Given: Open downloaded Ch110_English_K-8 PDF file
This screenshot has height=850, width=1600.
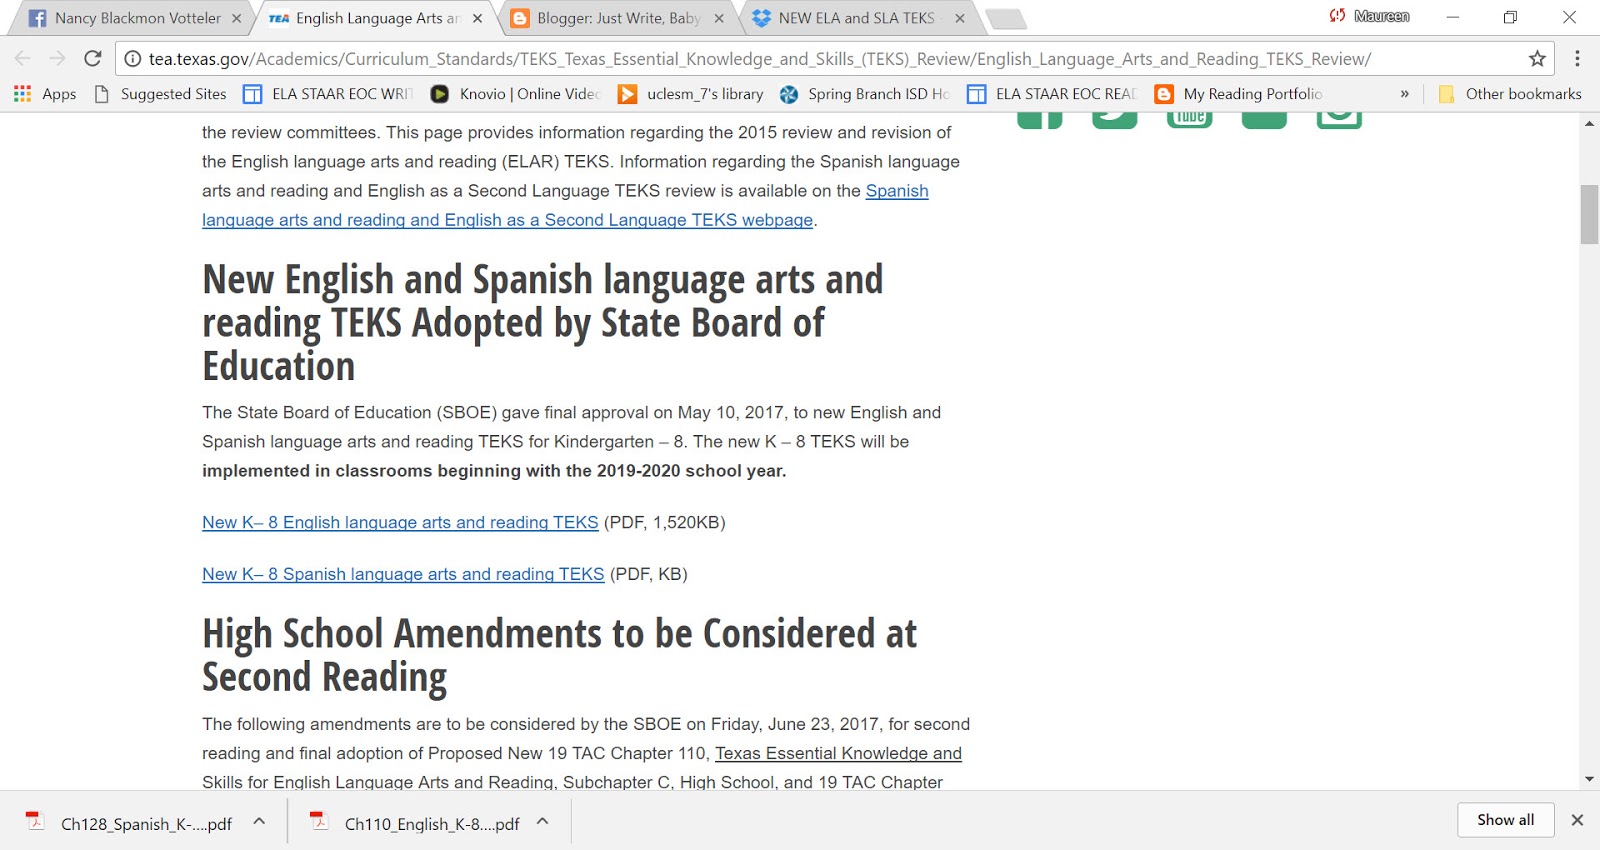Looking at the screenshot, I should (414, 823).
